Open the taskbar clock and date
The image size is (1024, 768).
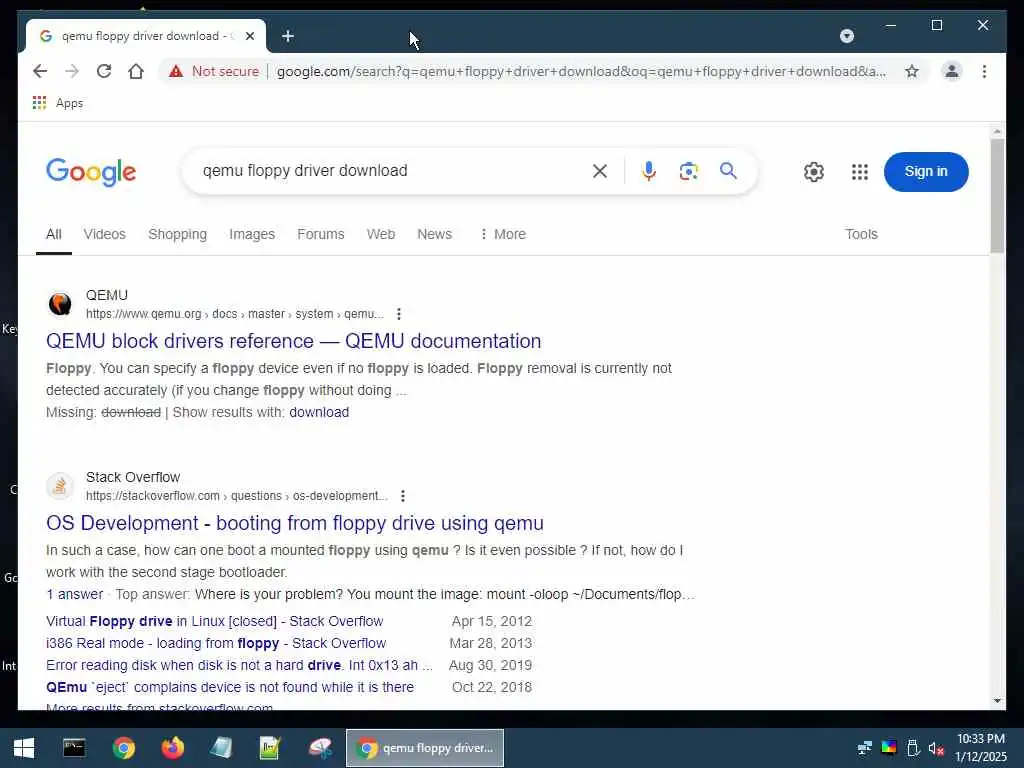981,748
